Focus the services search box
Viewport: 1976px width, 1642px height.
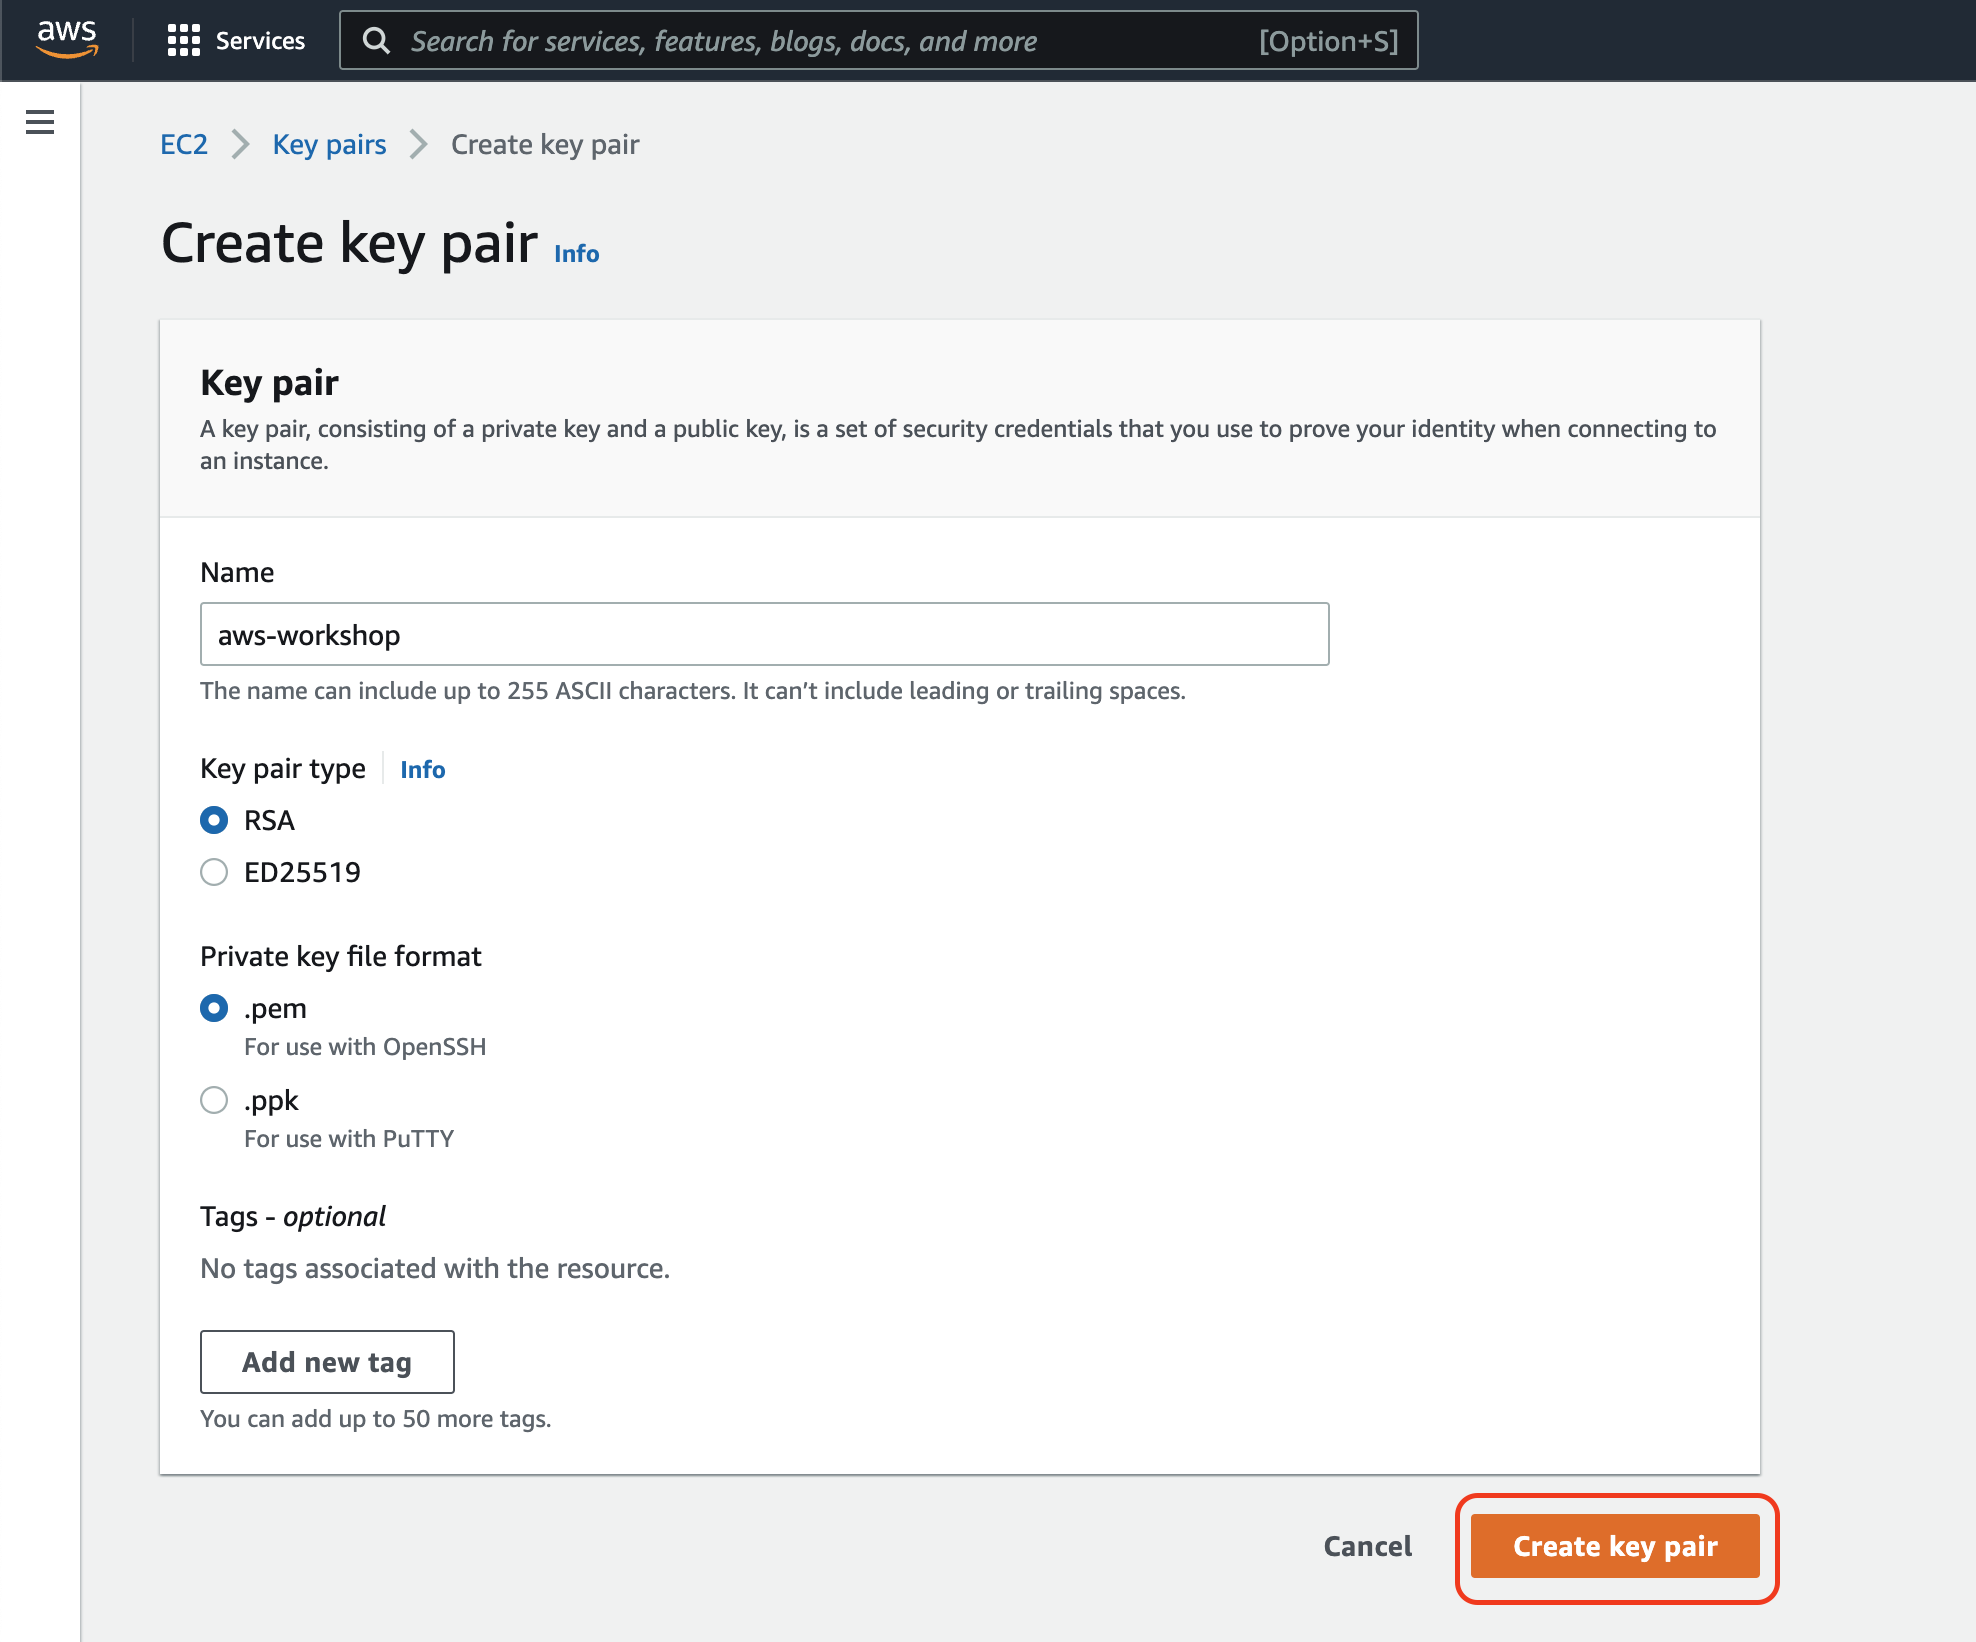tap(879, 40)
